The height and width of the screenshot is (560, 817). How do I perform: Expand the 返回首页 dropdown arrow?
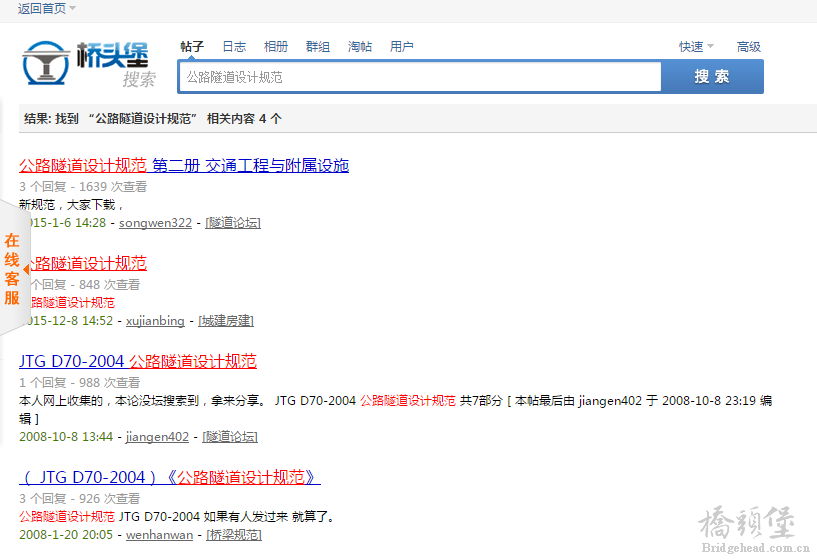pos(72,9)
